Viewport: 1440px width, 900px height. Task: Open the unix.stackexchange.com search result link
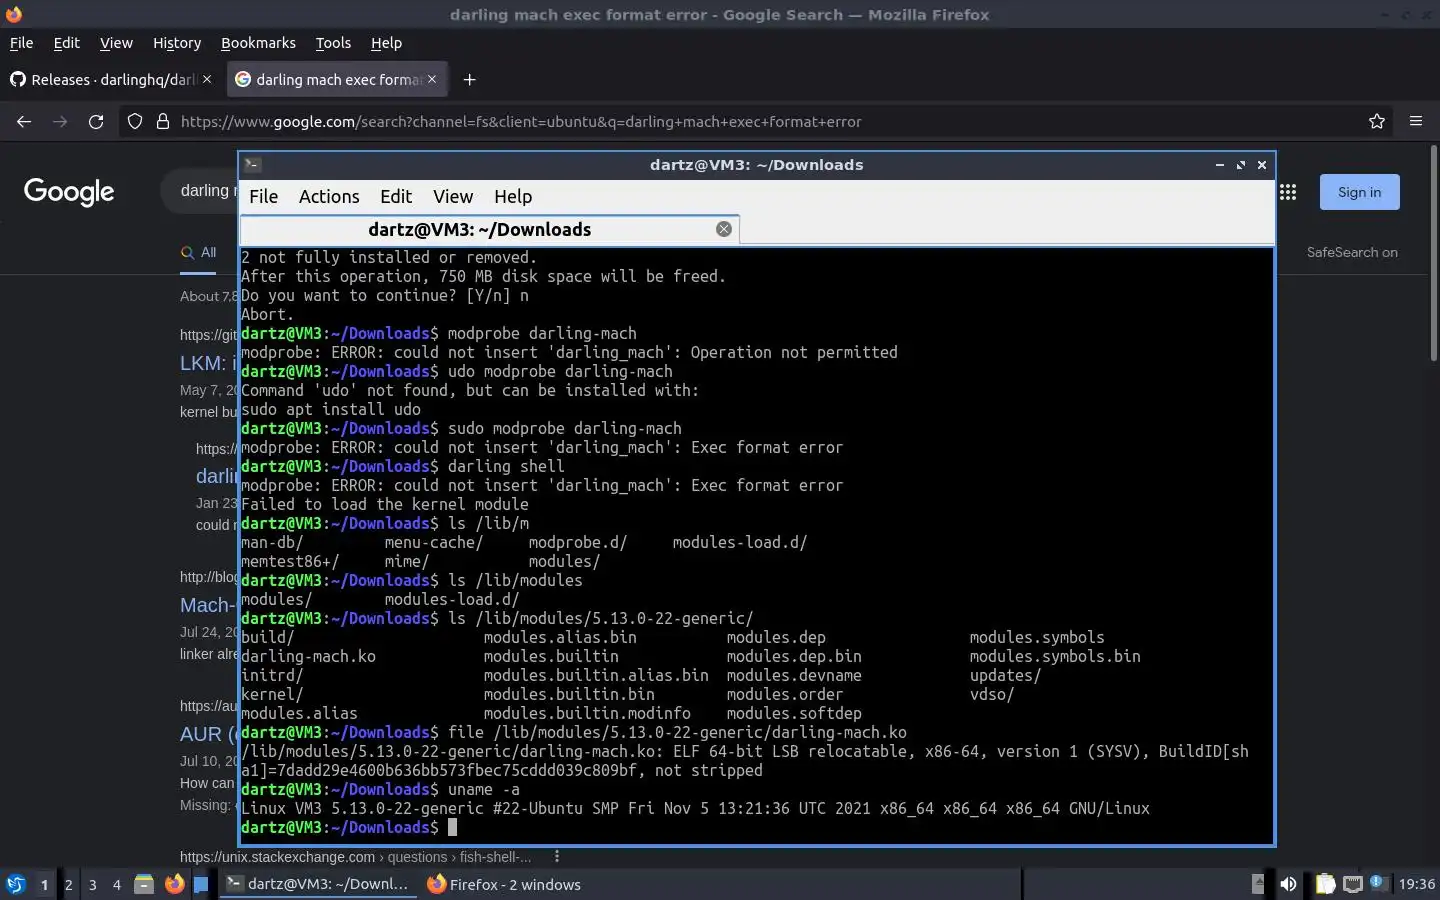(x=355, y=856)
